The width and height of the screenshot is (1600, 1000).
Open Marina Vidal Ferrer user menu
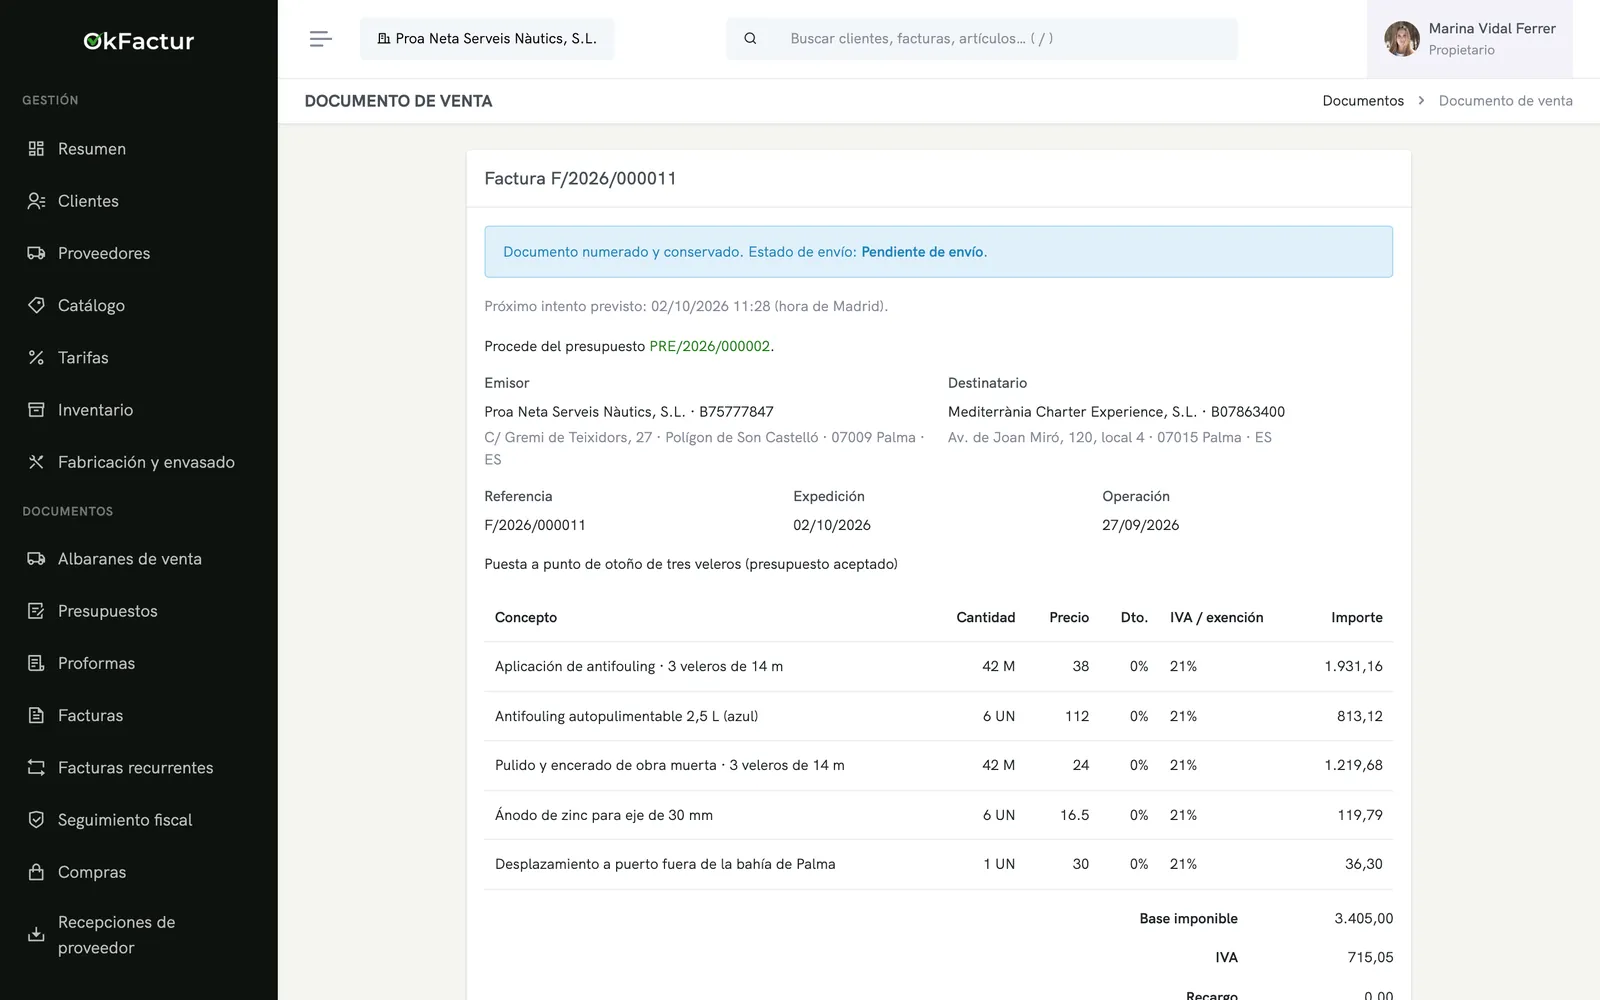pyautogui.click(x=1469, y=39)
